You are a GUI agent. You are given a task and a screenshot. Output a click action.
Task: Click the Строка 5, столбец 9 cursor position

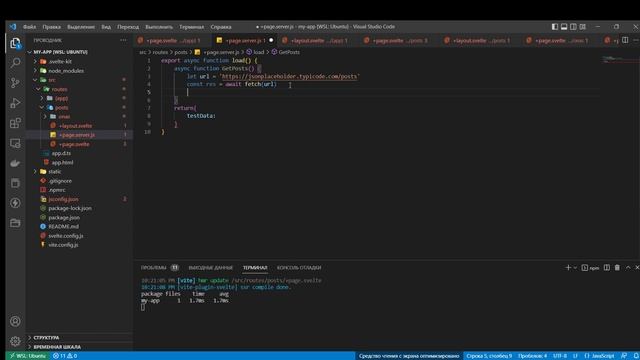coord(489,356)
